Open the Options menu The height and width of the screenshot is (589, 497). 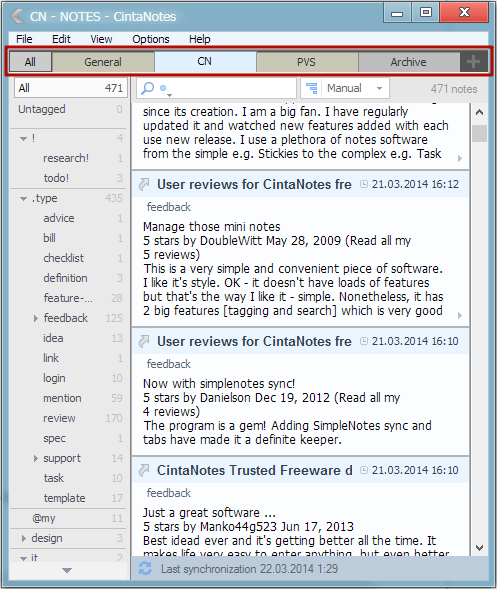click(151, 39)
